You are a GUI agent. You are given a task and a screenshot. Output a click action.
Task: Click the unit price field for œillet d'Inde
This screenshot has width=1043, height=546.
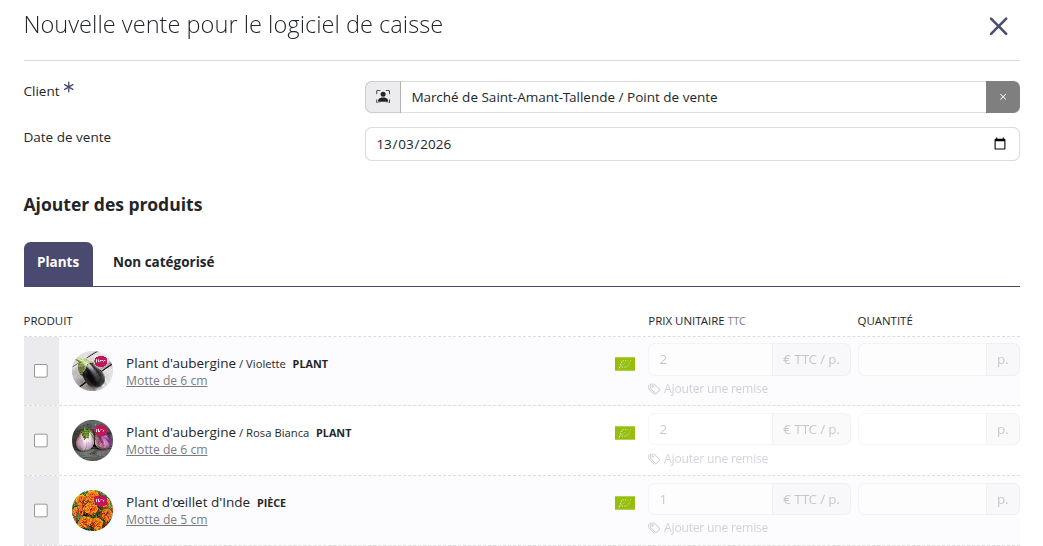[x=710, y=499]
